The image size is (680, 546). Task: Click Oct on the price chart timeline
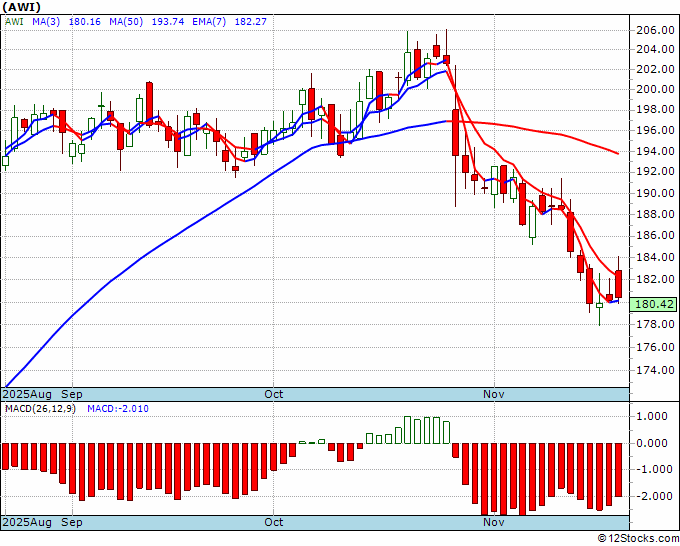pyautogui.click(x=274, y=394)
